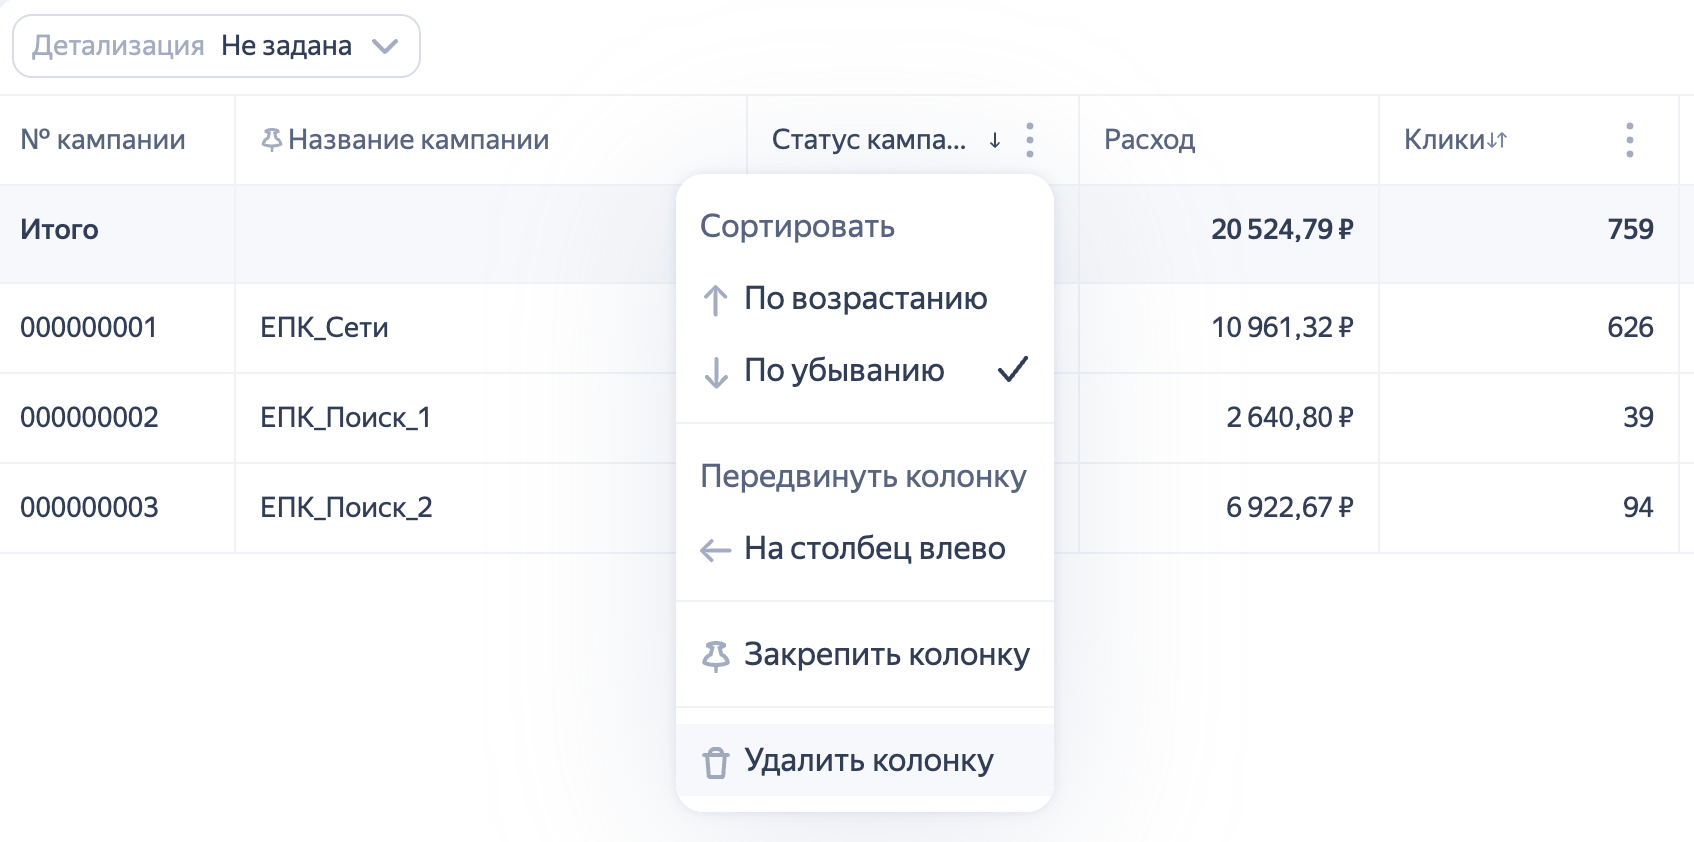Choose Закрепить колонку from menu
1694x842 pixels.
(x=886, y=655)
